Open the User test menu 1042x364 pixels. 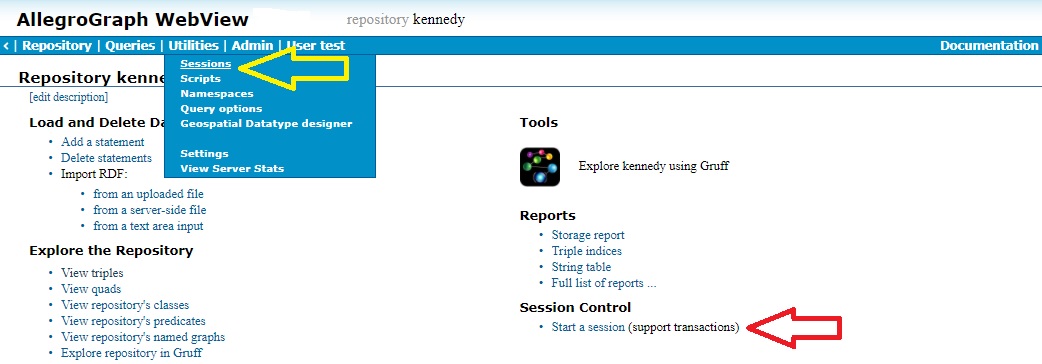coord(316,46)
